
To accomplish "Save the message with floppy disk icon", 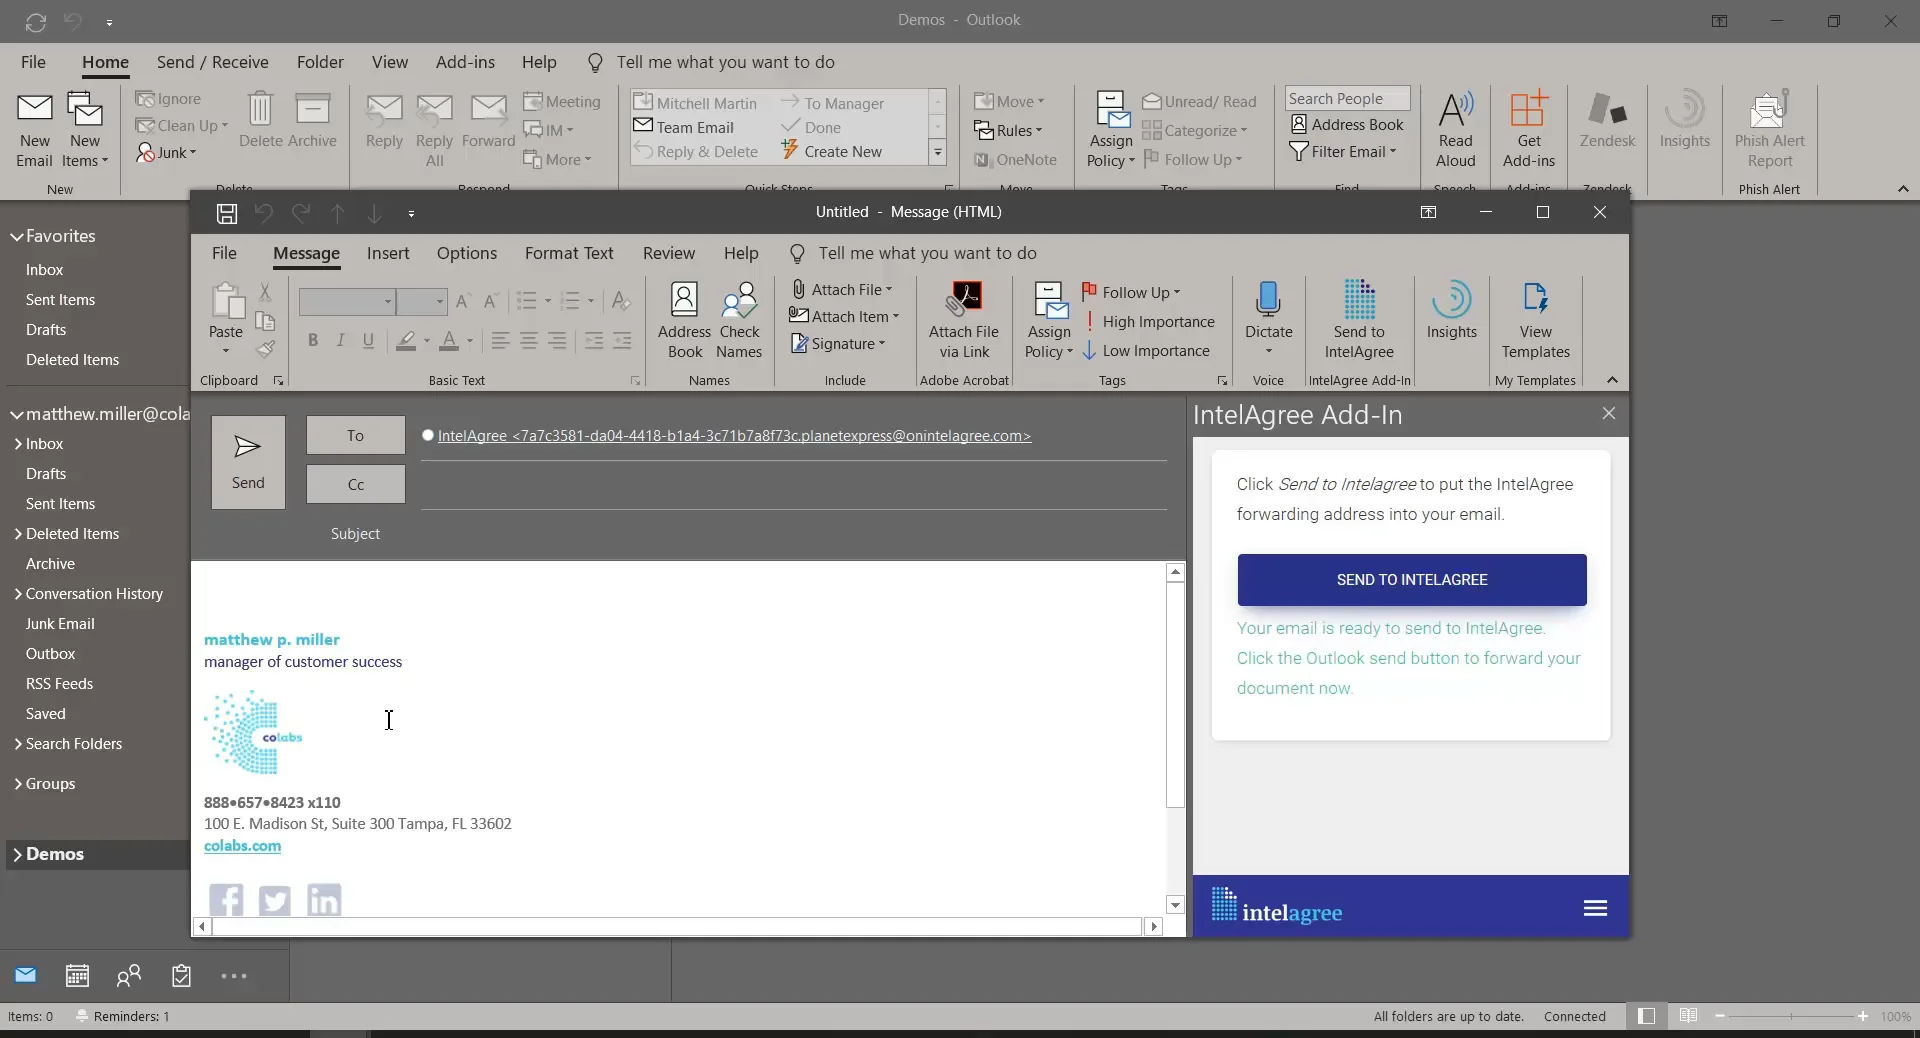I will [x=227, y=213].
